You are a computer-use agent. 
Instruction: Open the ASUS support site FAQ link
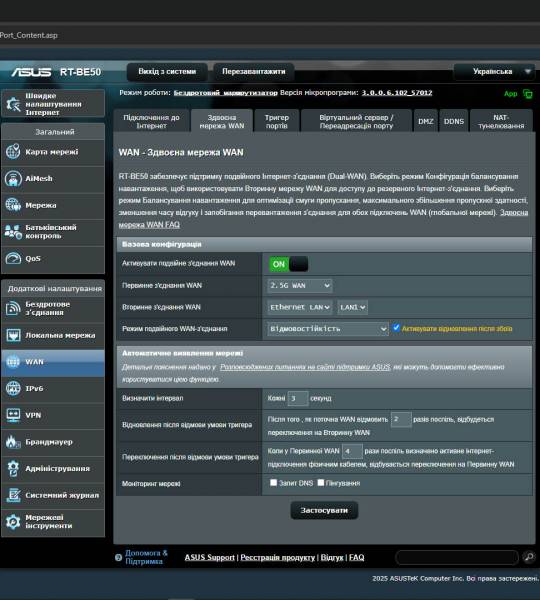pos(305,367)
